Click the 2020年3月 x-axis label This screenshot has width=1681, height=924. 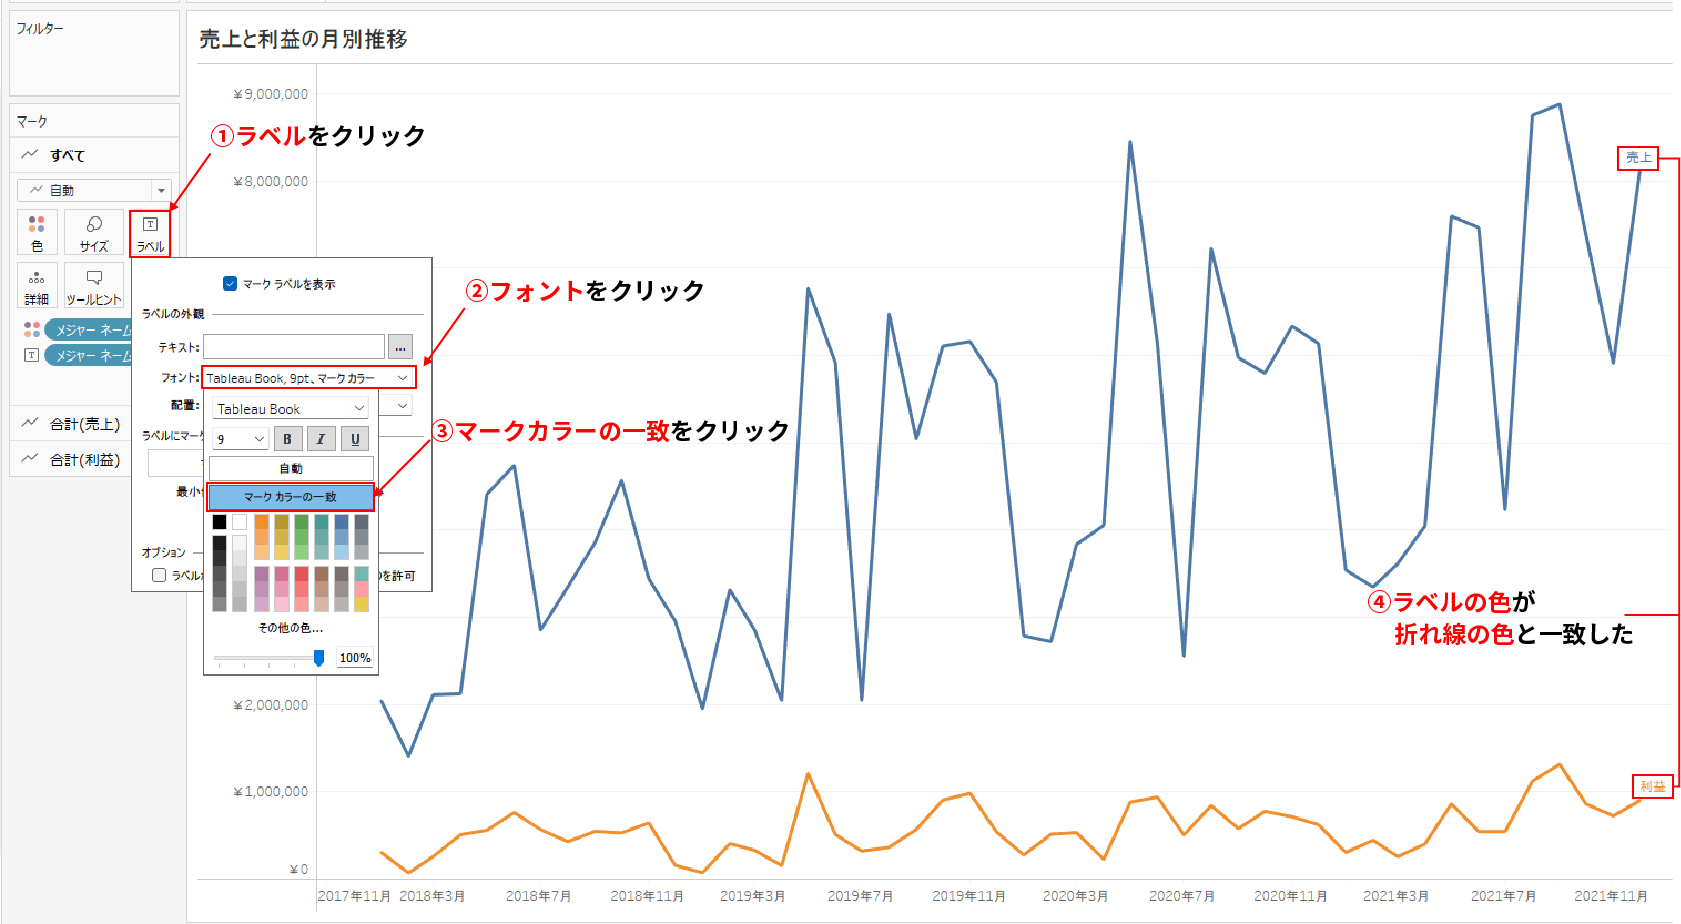click(1075, 896)
